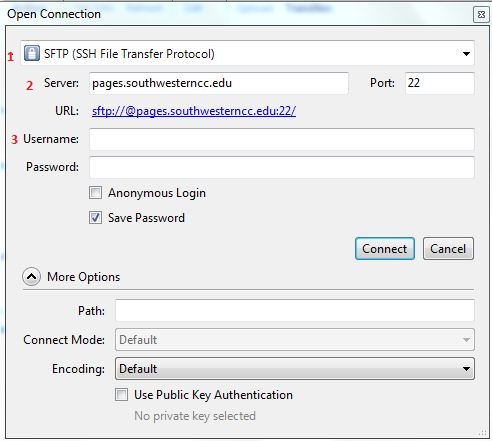The width and height of the screenshot is (492, 441).
Task: Click the Path input field
Action: [295, 310]
